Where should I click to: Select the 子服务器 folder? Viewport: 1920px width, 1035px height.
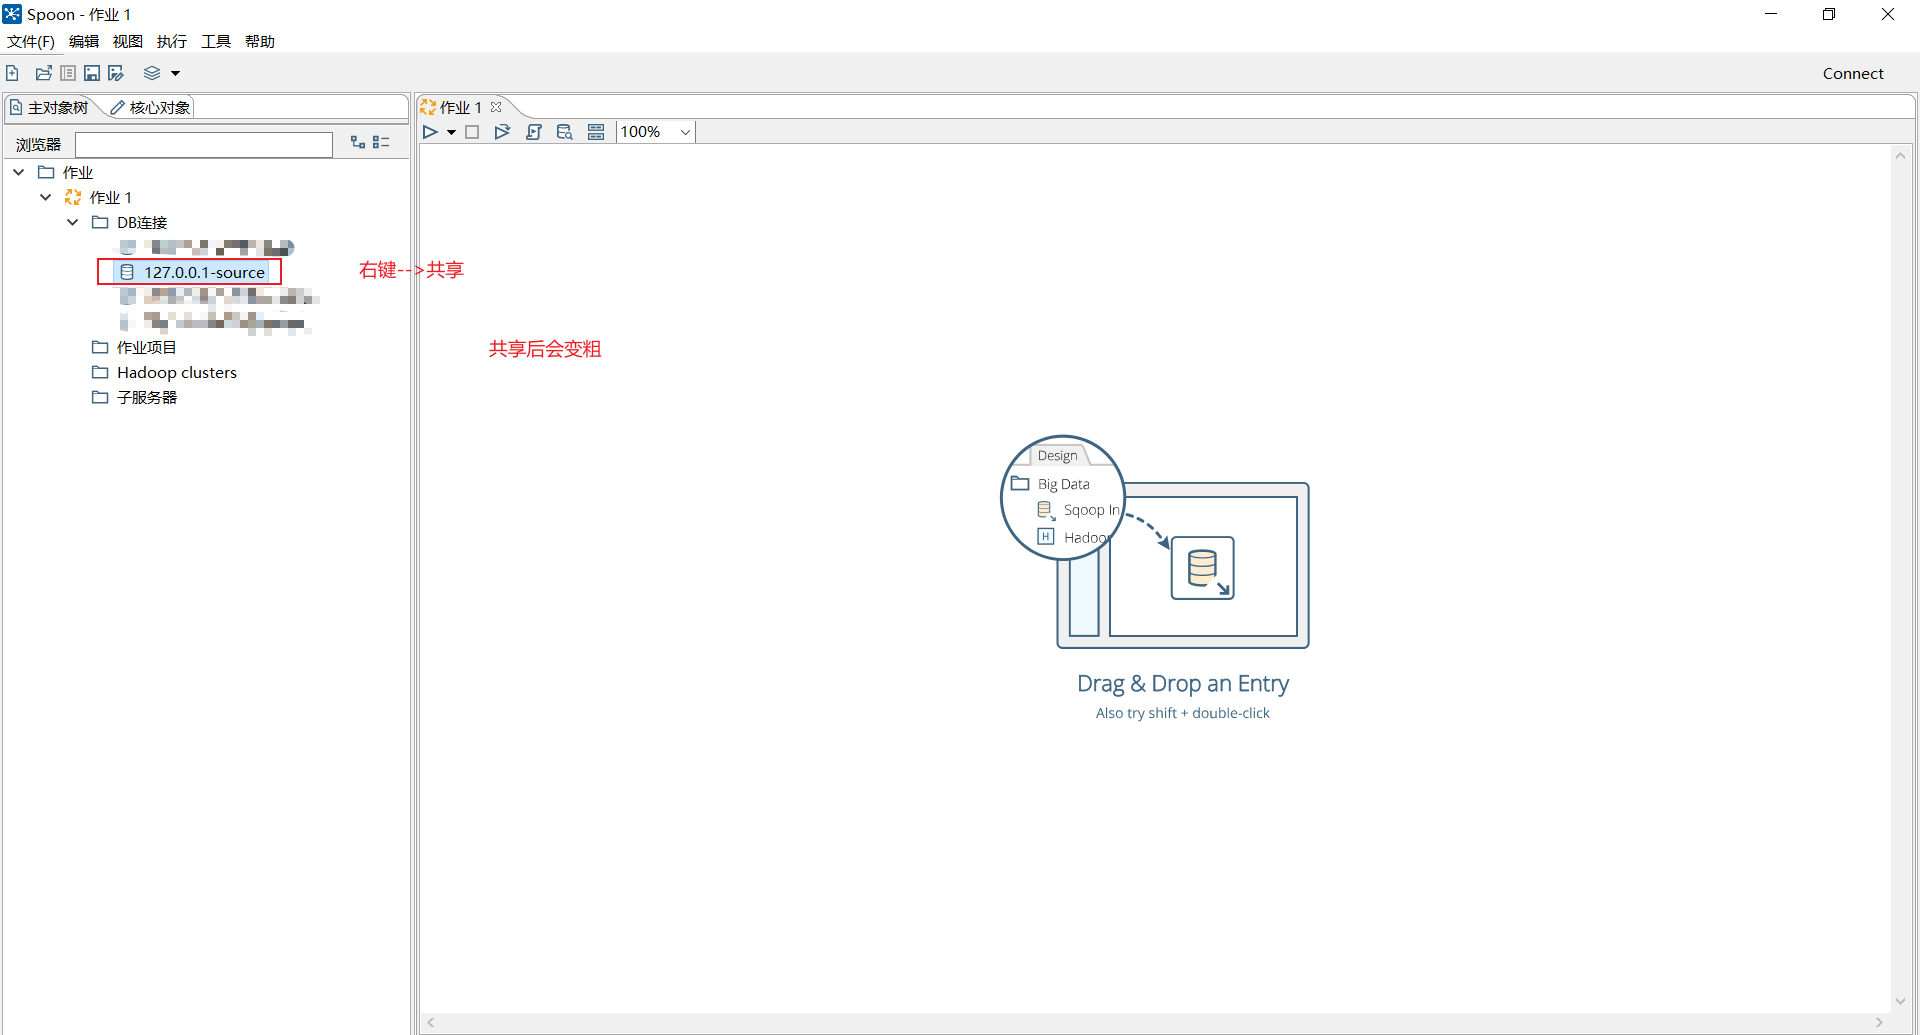pyautogui.click(x=146, y=397)
